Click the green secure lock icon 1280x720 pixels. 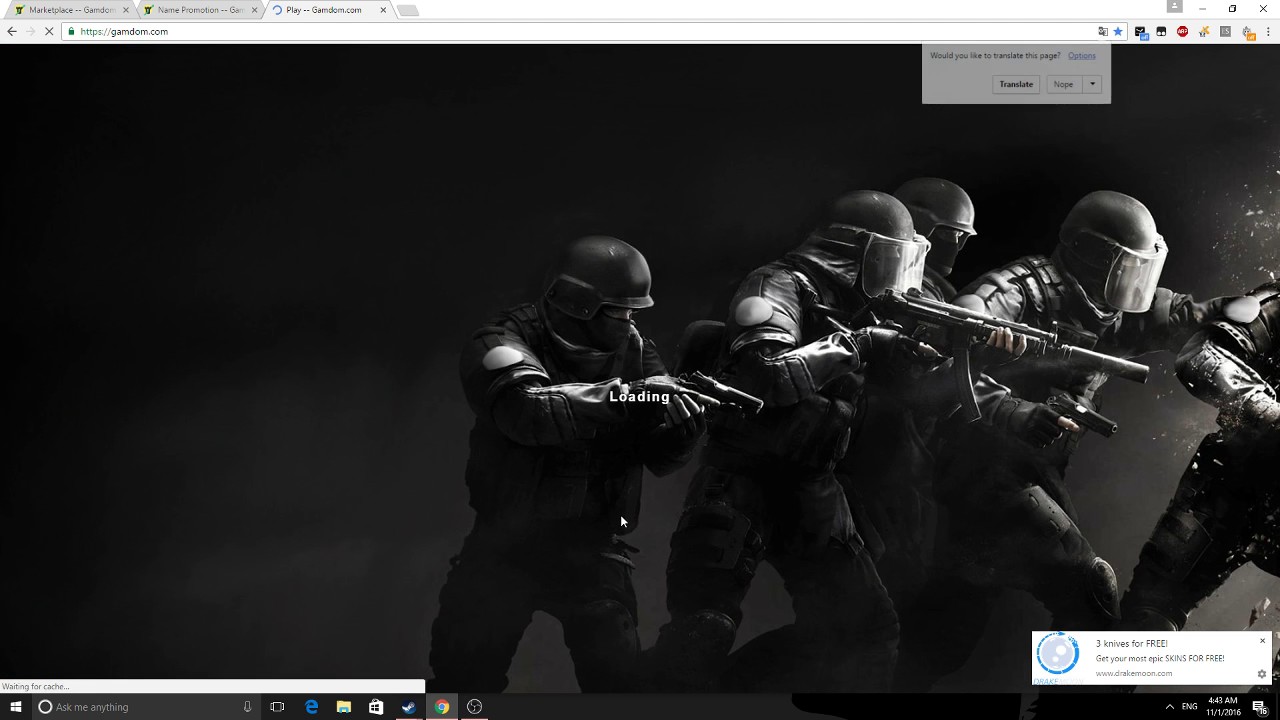pyautogui.click(x=71, y=31)
